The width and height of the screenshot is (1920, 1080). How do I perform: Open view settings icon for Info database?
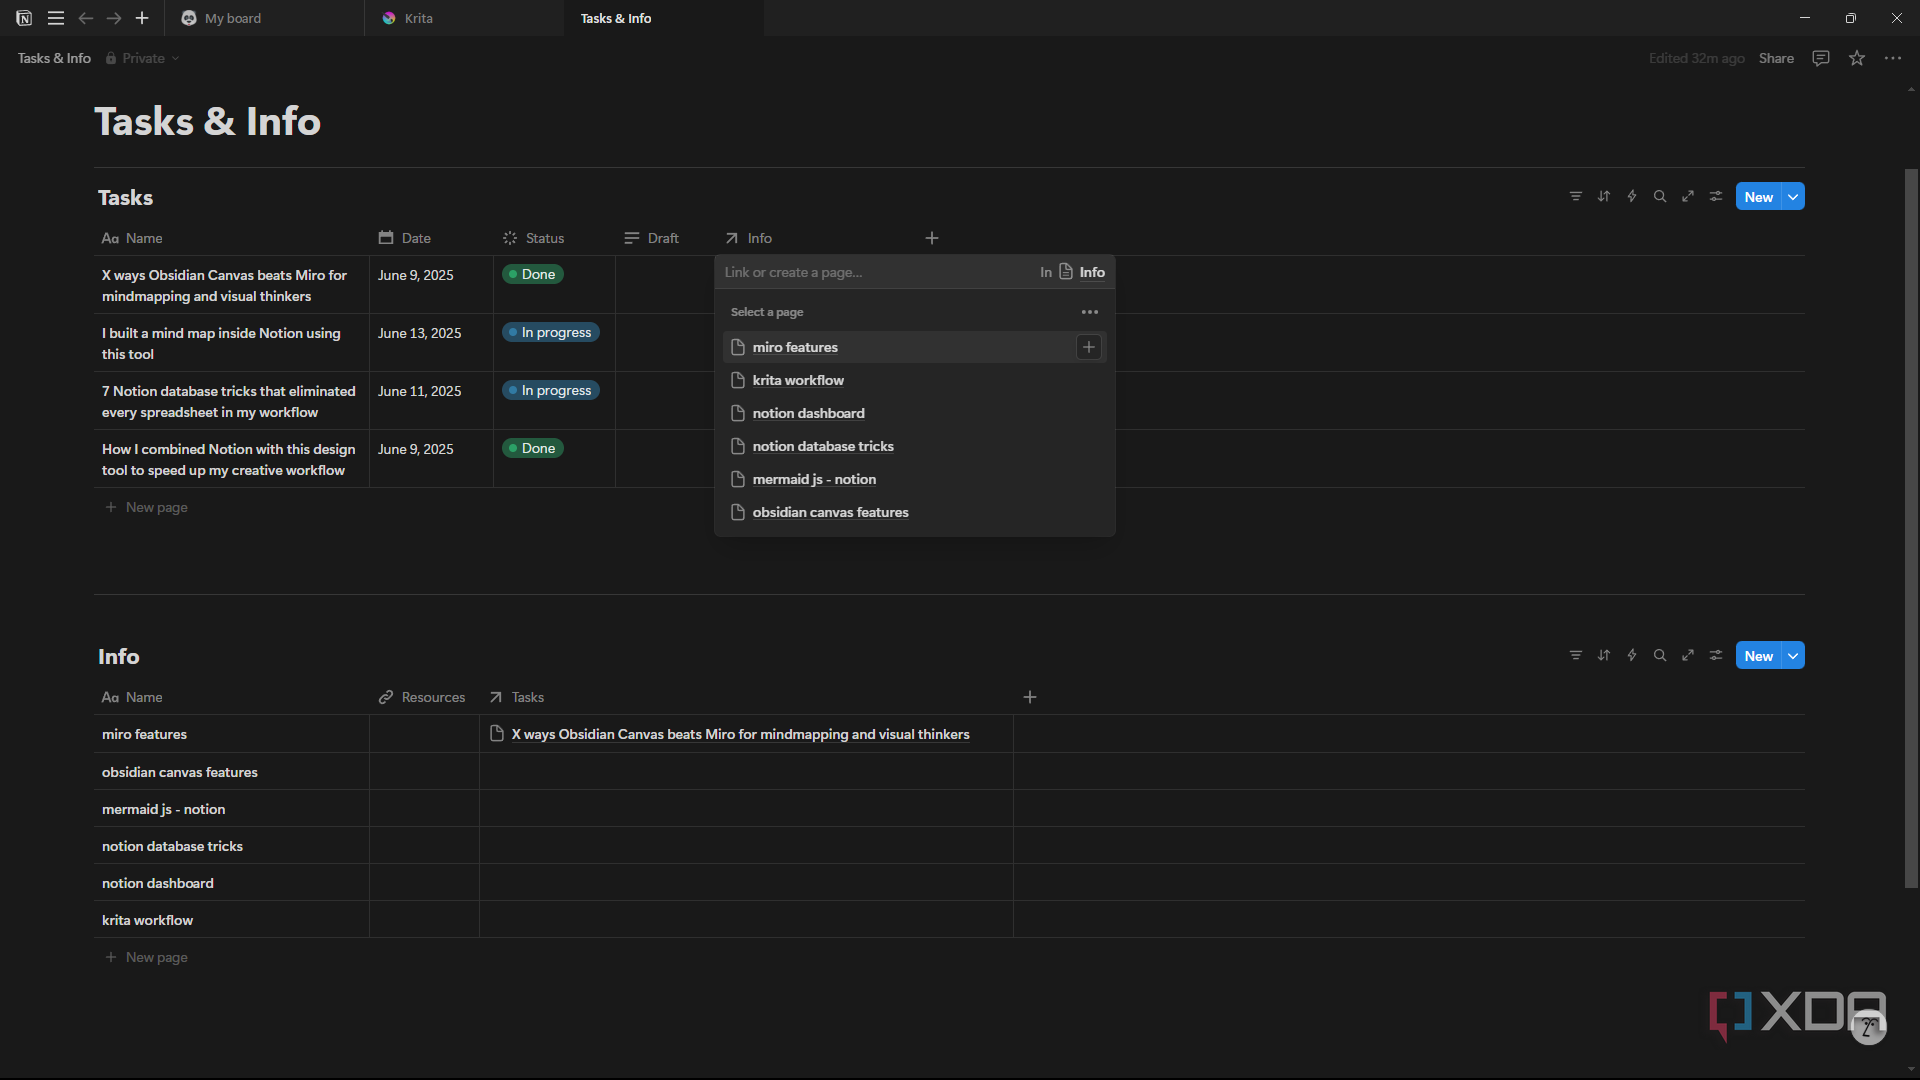click(1716, 655)
